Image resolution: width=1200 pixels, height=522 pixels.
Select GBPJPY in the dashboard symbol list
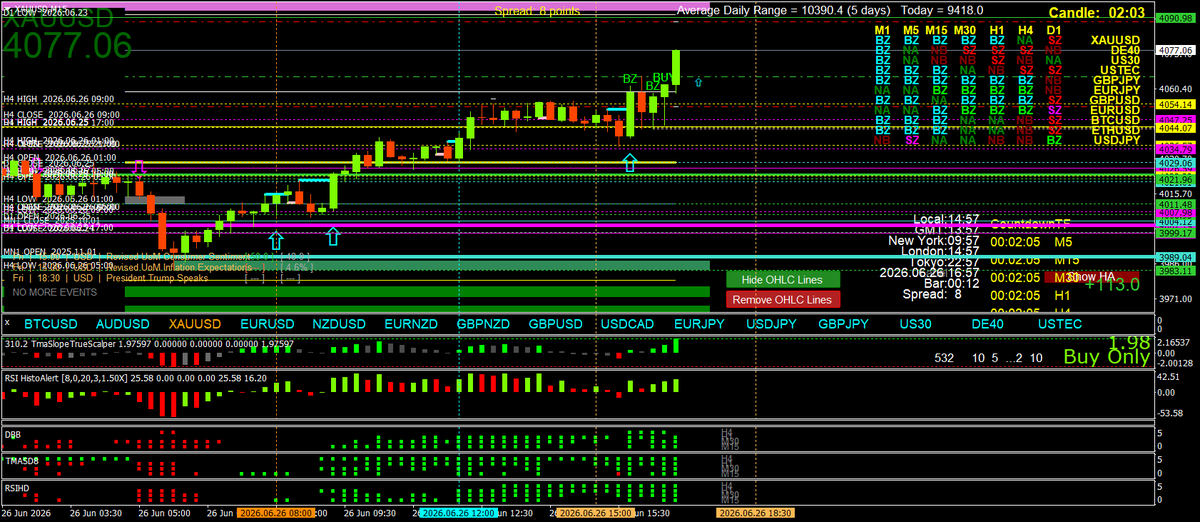(x=1116, y=79)
